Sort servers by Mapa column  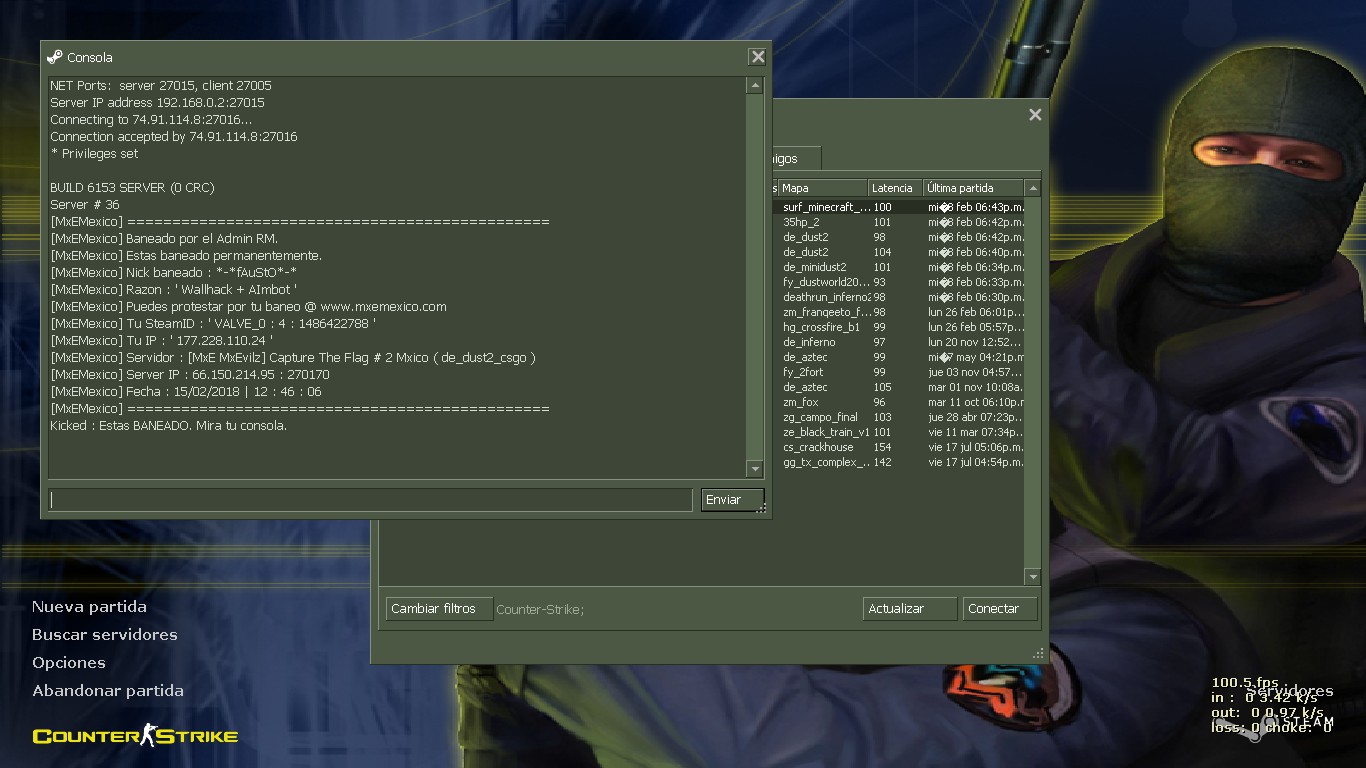click(x=822, y=188)
